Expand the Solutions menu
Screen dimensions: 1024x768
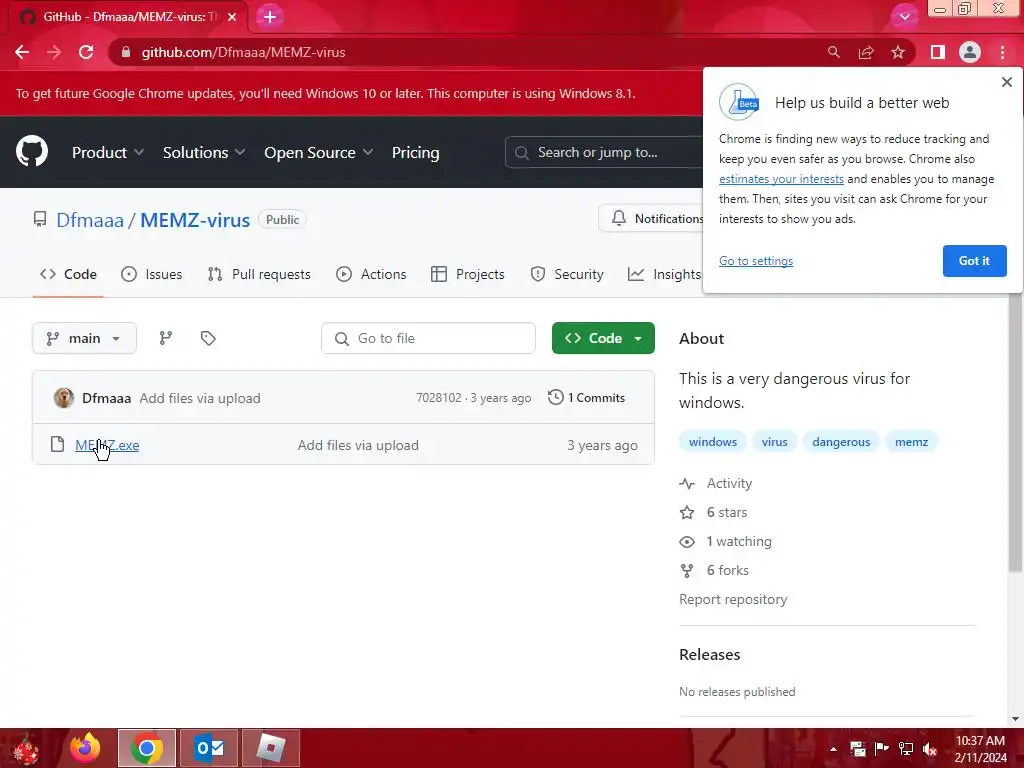pyautogui.click(x=204, y=152)
